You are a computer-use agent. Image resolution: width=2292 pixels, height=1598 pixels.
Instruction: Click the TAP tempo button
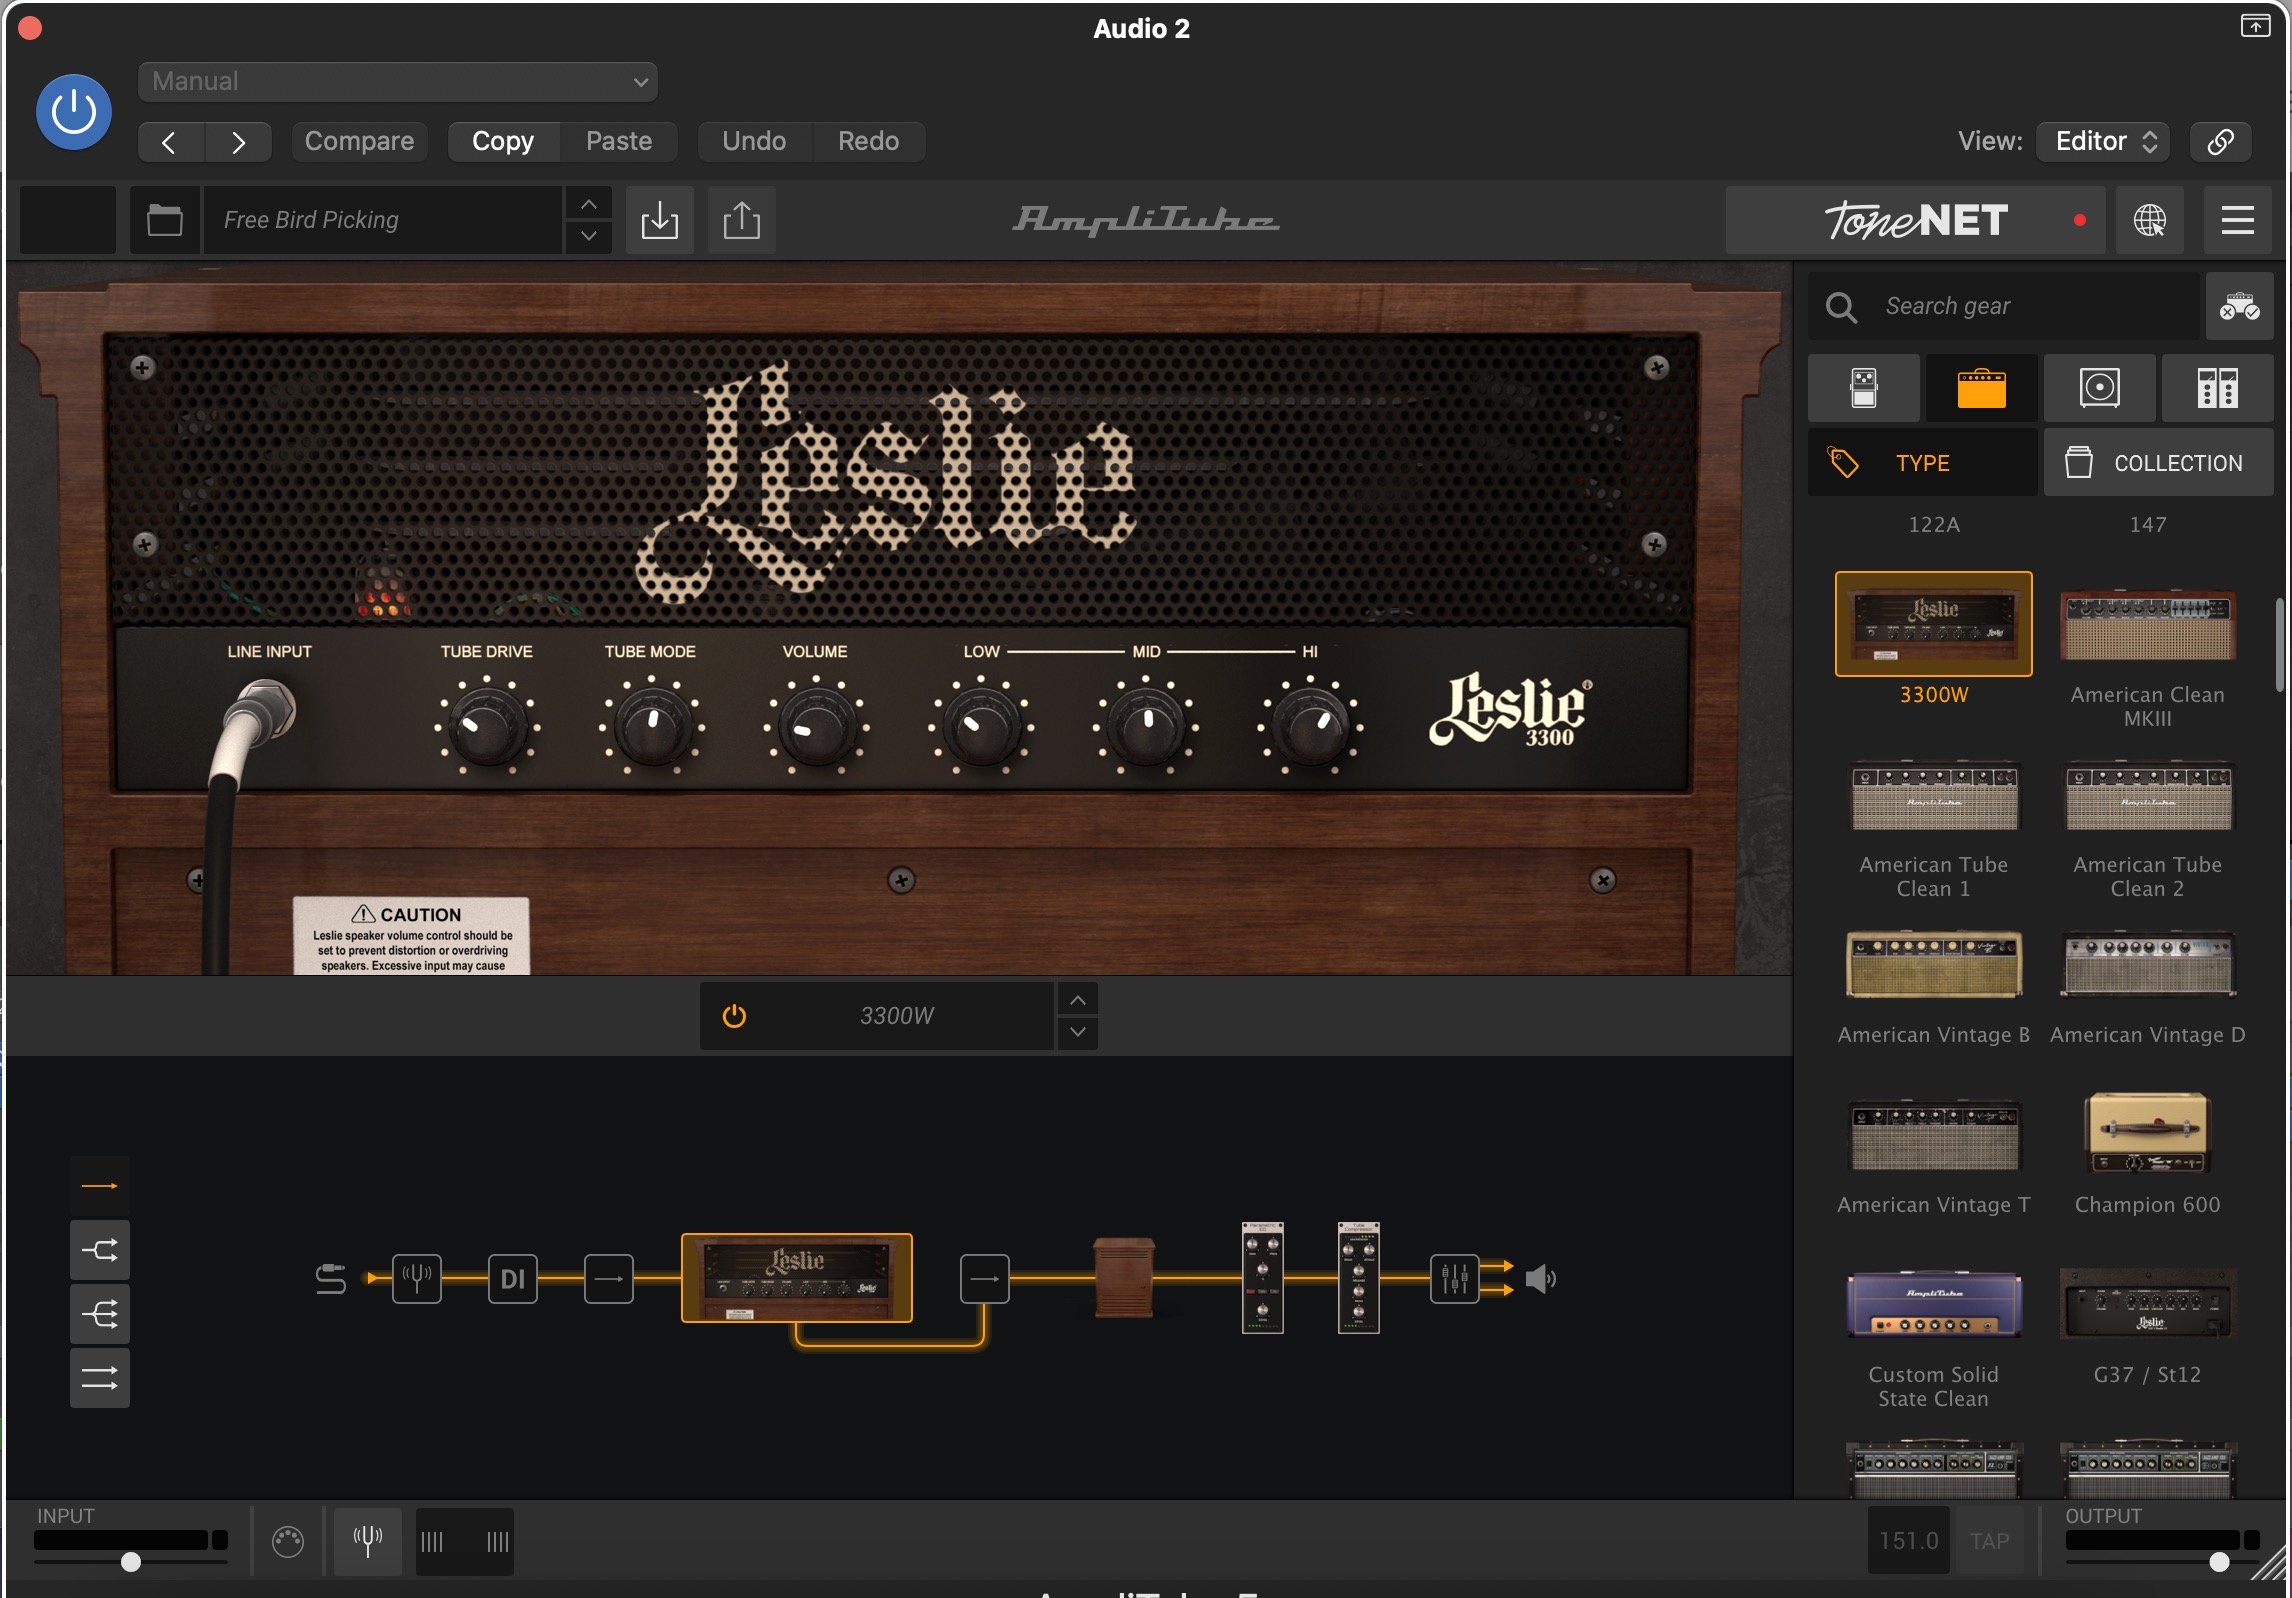pos(1989,1541)
